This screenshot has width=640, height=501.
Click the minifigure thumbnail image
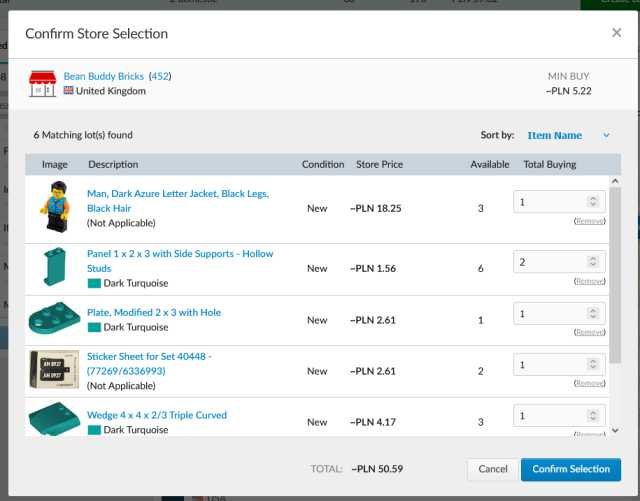click(x=54, y=208)
